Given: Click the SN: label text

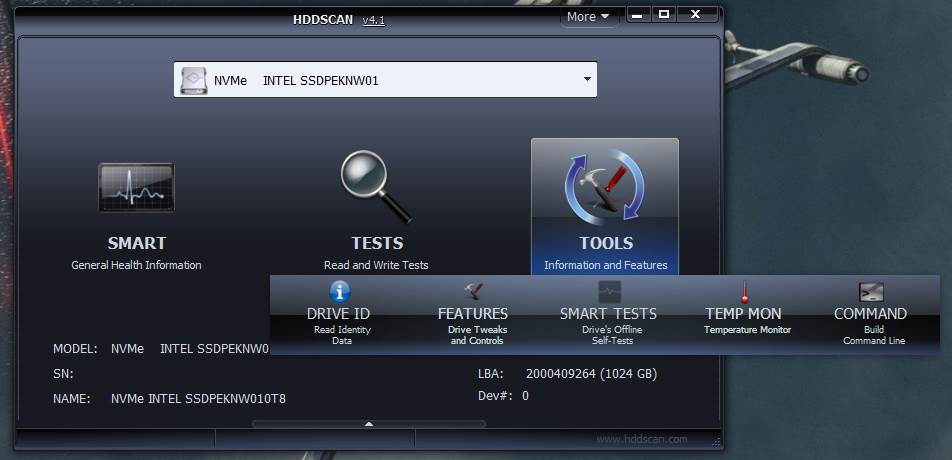Looking at the screenshot, I should [x=64, y=374].
